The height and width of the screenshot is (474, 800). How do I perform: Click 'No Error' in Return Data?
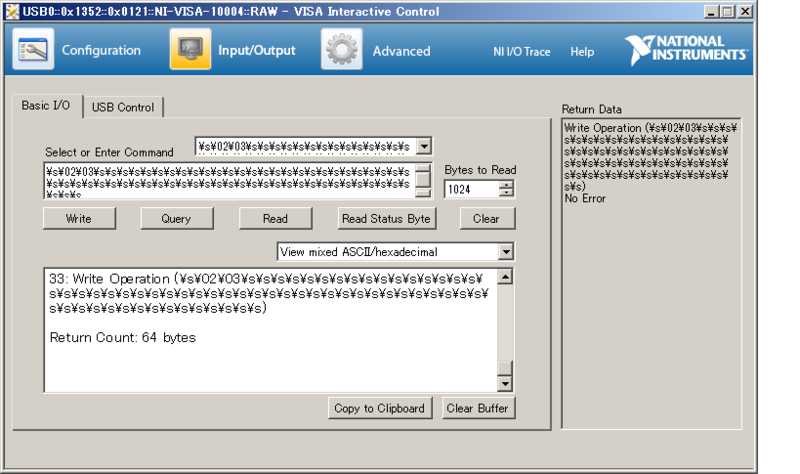click(585, 198)
